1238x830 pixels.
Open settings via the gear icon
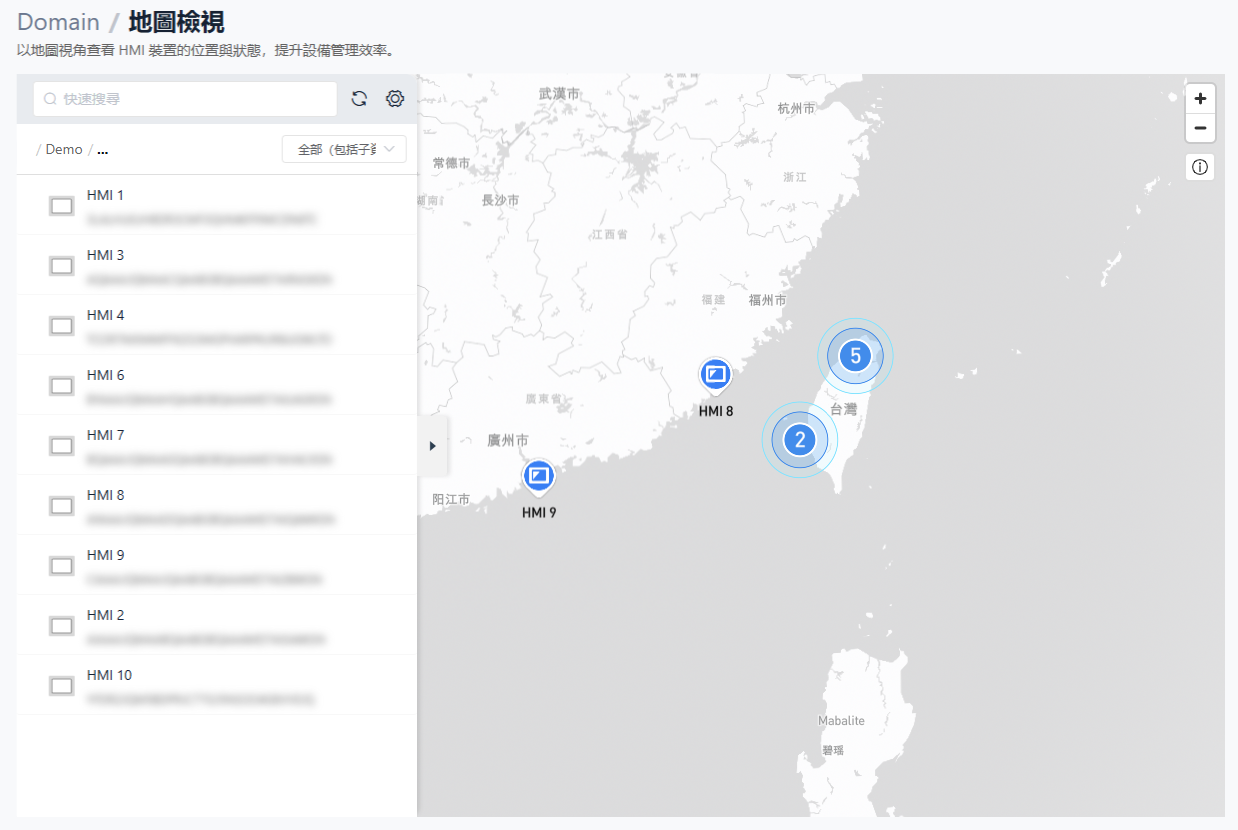click(395, 98)
